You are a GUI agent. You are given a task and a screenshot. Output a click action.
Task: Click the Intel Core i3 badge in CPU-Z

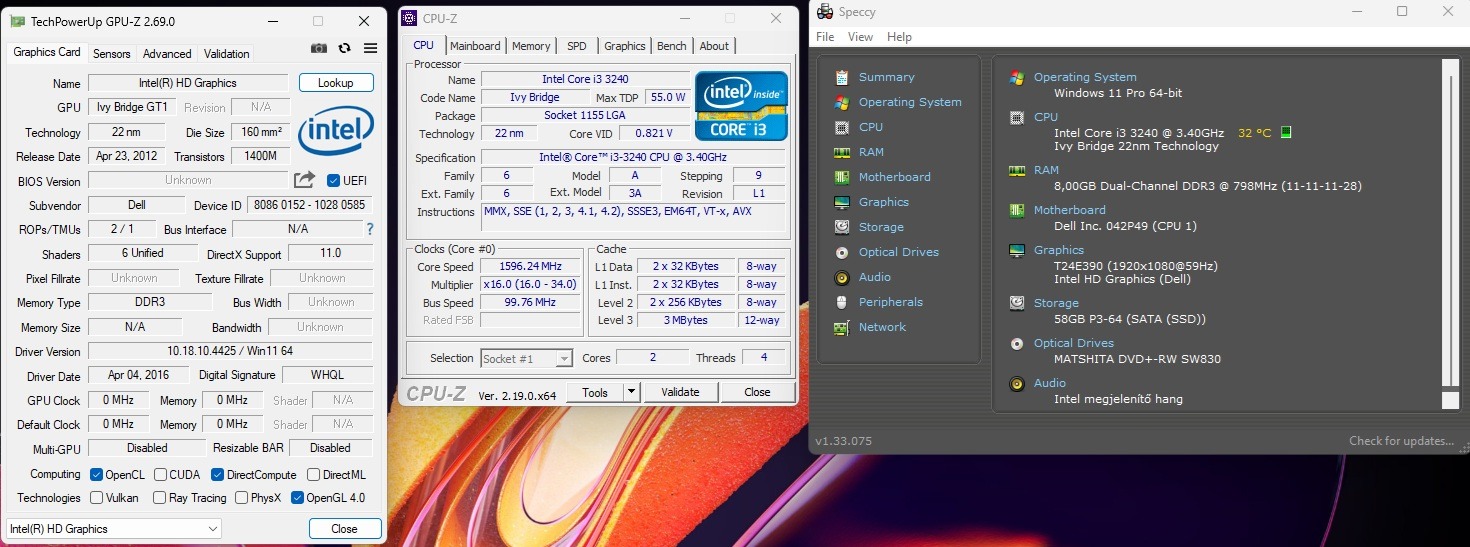[x=741, y=105]
